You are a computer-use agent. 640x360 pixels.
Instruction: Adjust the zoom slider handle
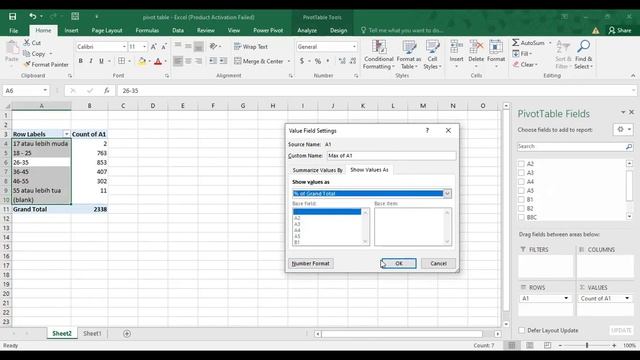[587, 345]
